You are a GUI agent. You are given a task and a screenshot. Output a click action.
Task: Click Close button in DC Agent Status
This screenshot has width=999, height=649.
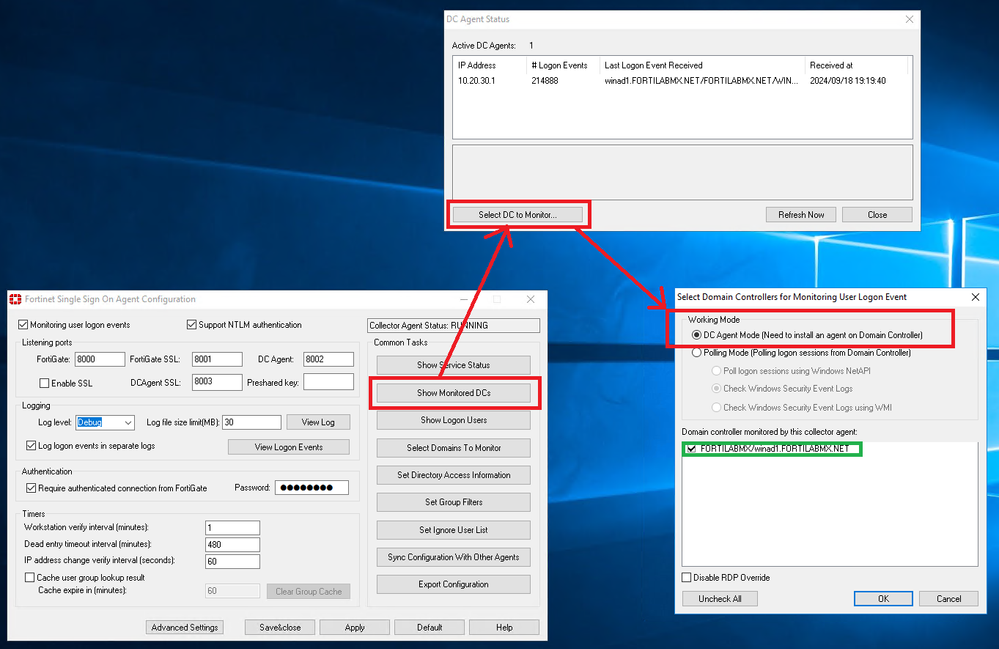coord(877,215)
